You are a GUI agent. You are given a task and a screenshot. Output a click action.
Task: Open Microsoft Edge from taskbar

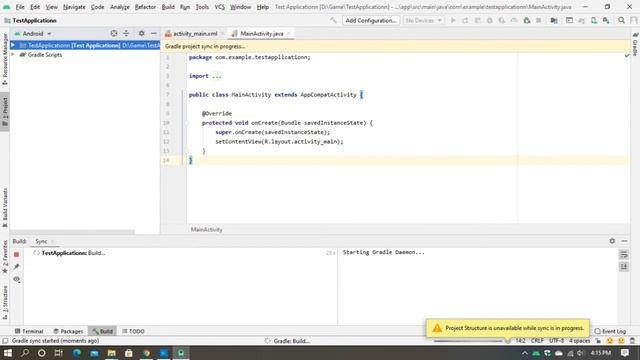(77, 353)
